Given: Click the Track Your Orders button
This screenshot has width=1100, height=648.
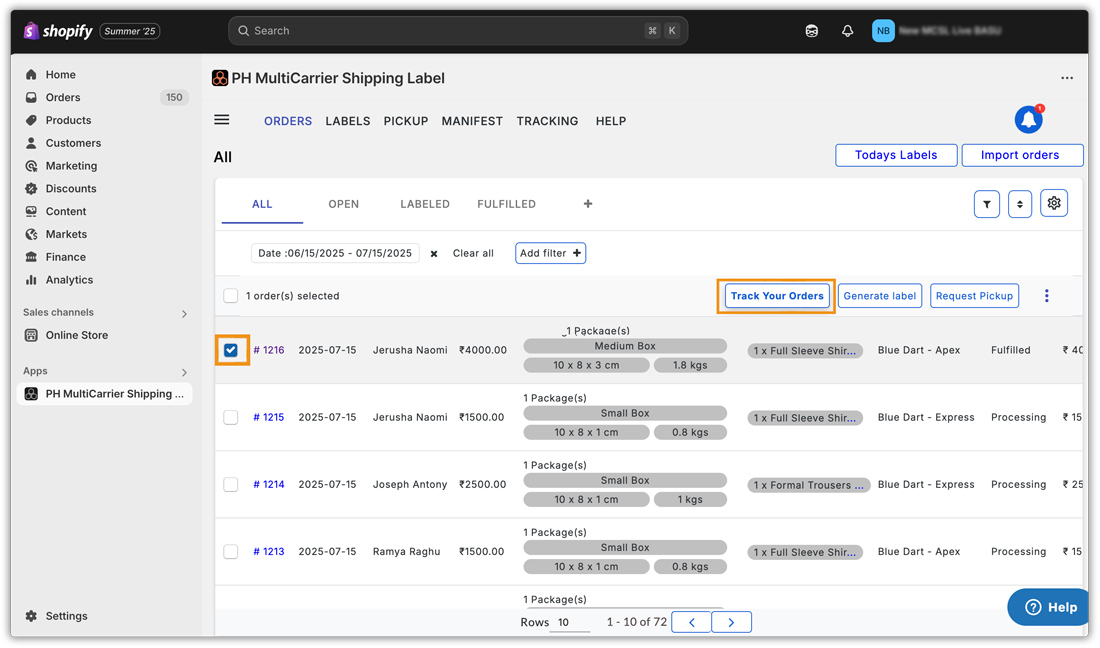Looking at the screenshot, I should pos(777,296).
